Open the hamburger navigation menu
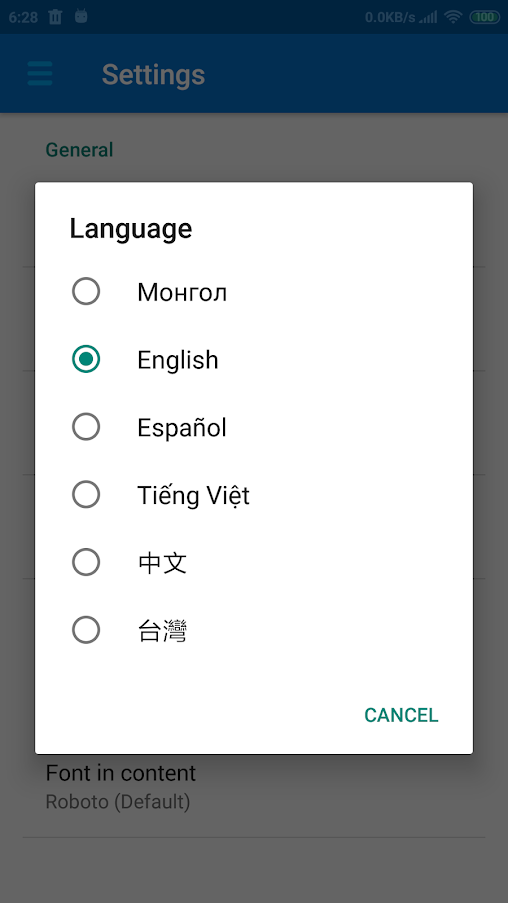508x903 pixels. click(x=40, y=74)
